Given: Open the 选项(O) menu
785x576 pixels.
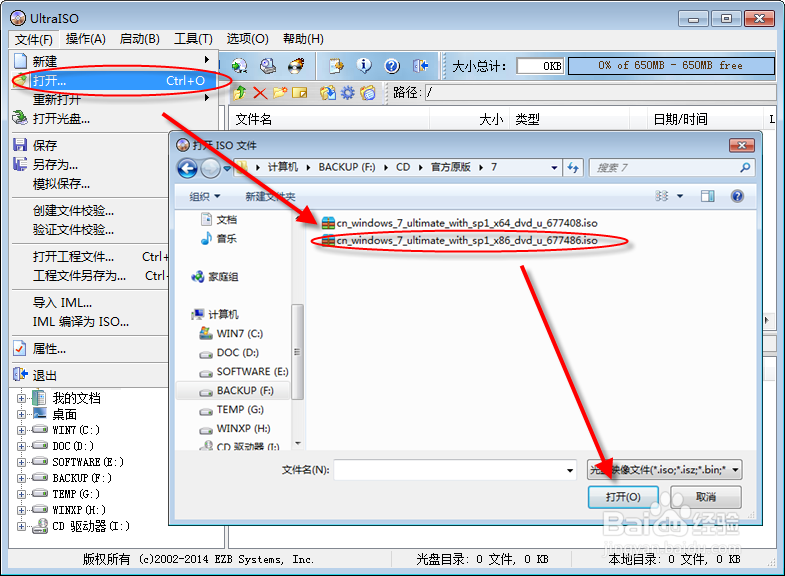Looking at the screenshot, I should pyautogui.click(x=247, y=39).
